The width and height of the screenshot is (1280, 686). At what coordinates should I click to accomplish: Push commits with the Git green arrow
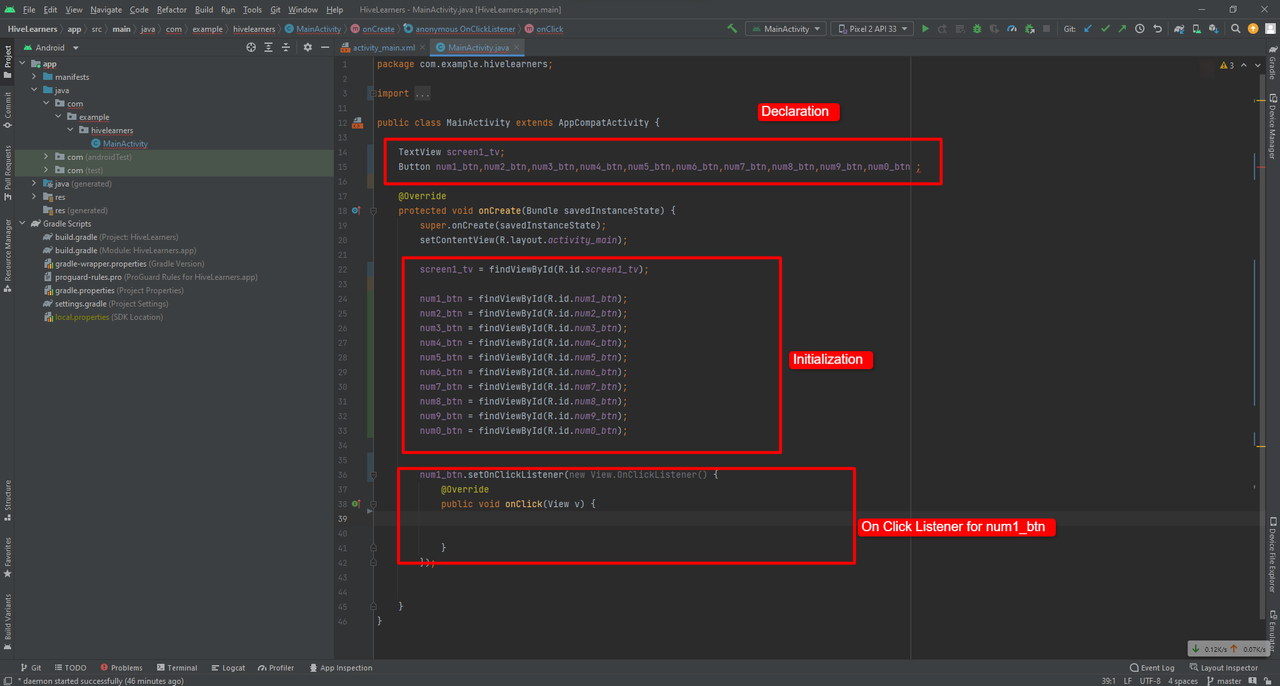pos(1122,29)
